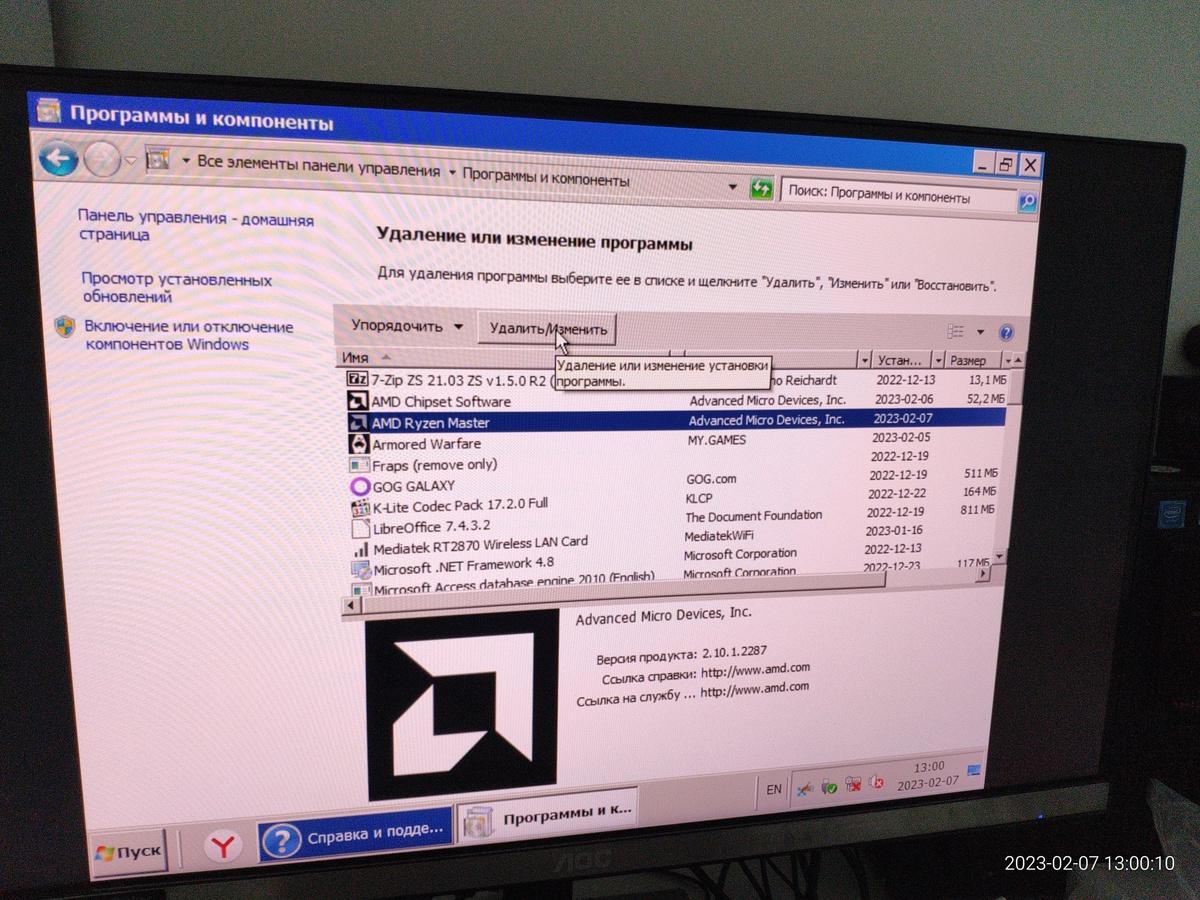Click the horizontal scrollbar left arrow
Screen dimensions: 1200x900
(x=350, y=605)
